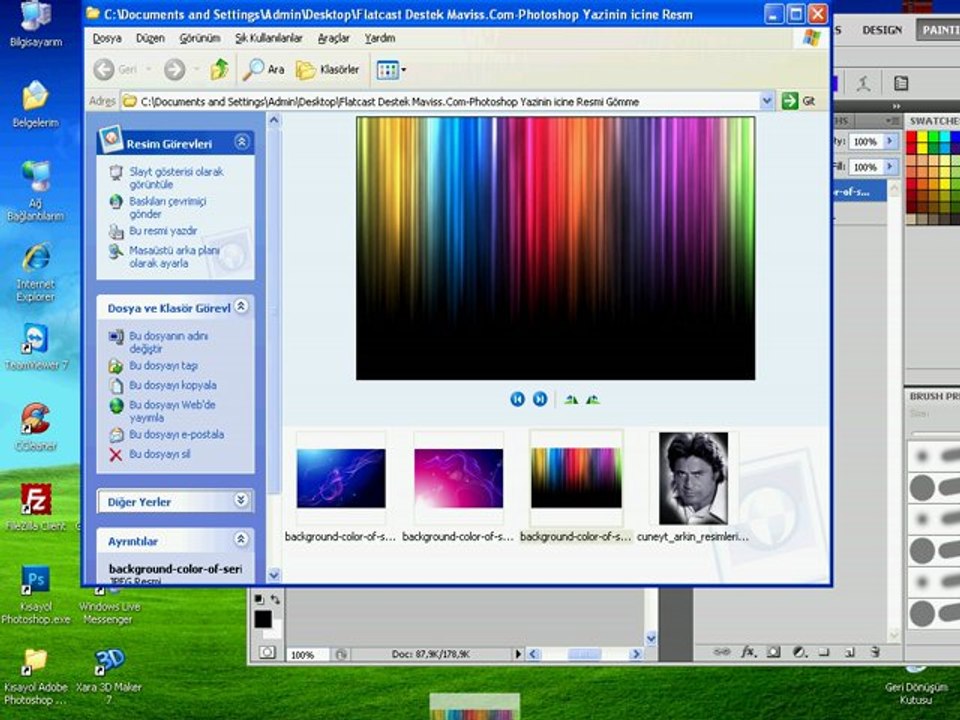Open Belgelerim desktop icon
Screen dimensions: 960x720
[36, 104]
